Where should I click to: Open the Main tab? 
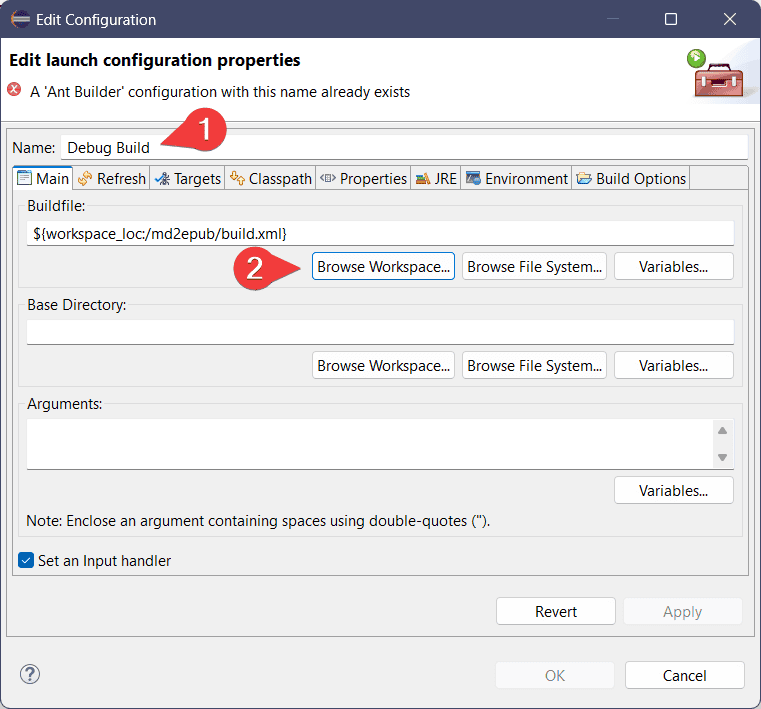click(x=43, y=179)
